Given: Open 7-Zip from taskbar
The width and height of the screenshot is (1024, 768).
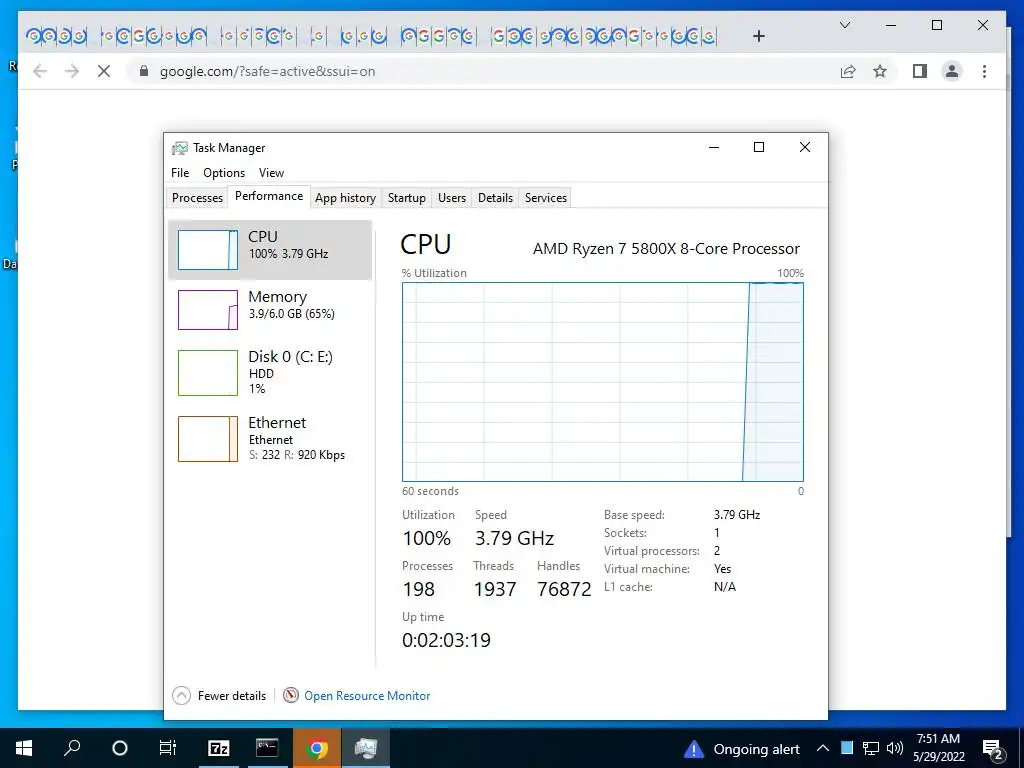Looking at the screenshot, I should pyautogui.click(x=219, y=748).
